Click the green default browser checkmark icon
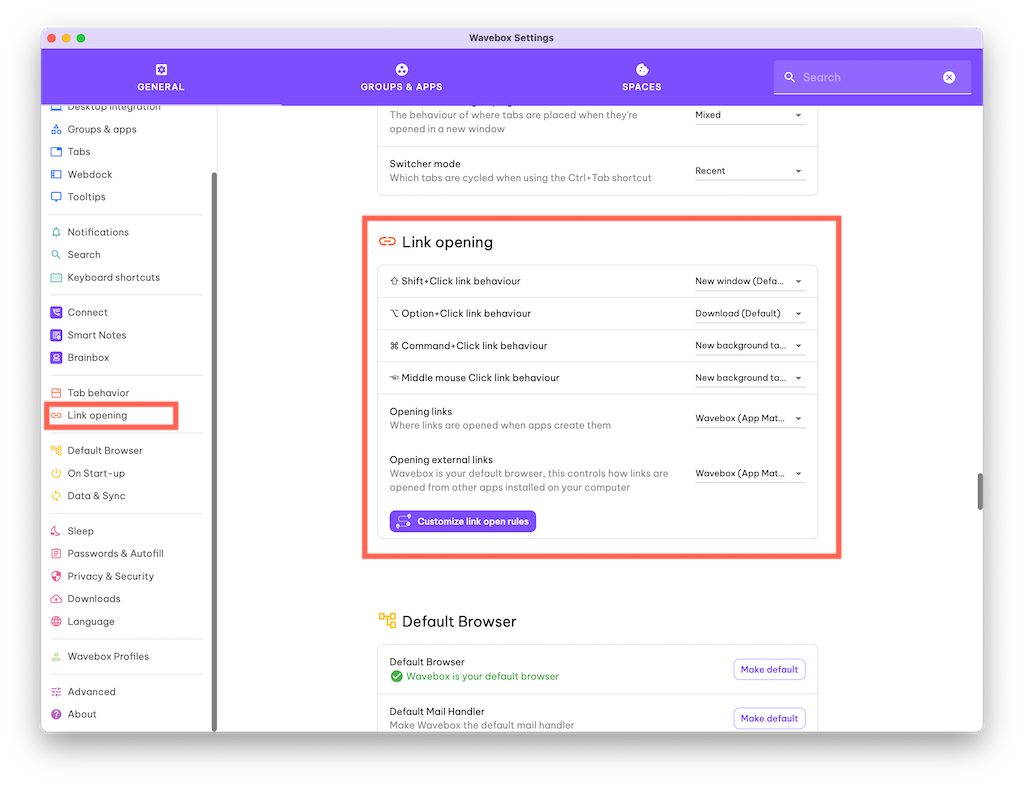Viewport: 1024px width, 786px height. click(396, 677)
